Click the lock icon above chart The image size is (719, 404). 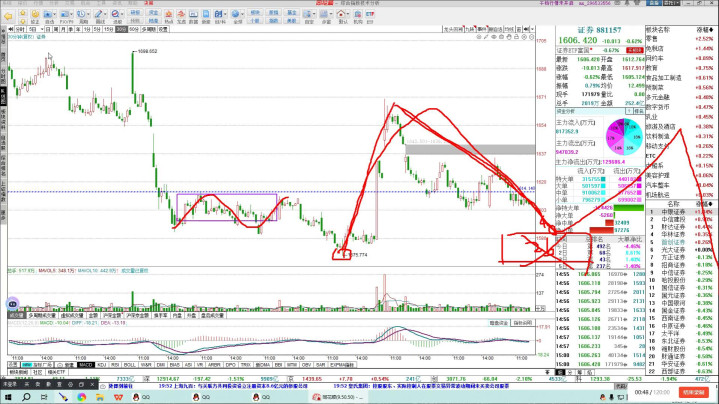tap(516, 37)
